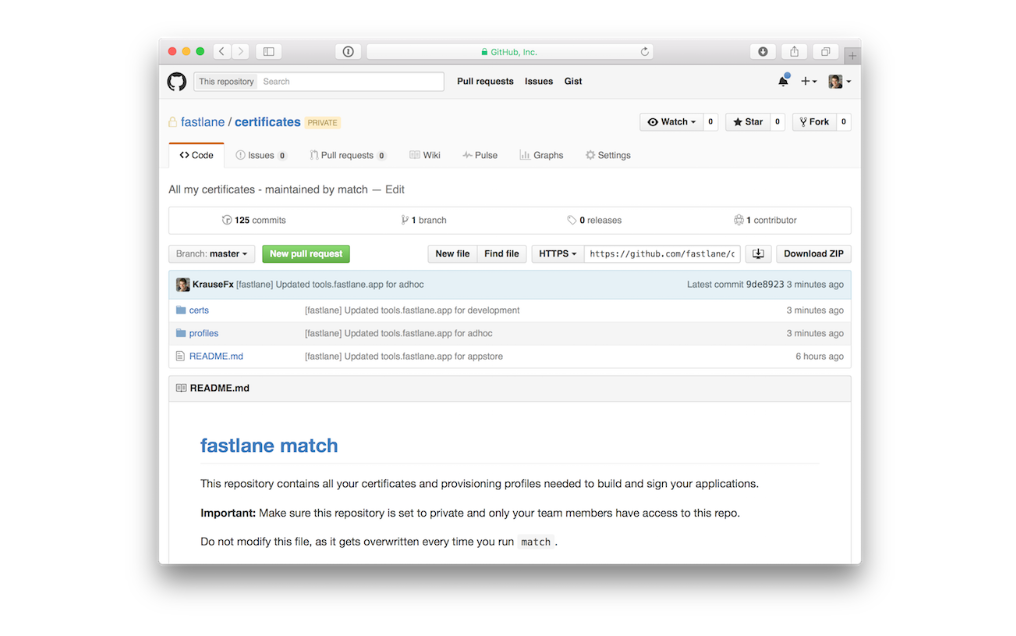View the 1 branch list
Image resolution: width=1016 pixels, height=636 pixels.
424,220
